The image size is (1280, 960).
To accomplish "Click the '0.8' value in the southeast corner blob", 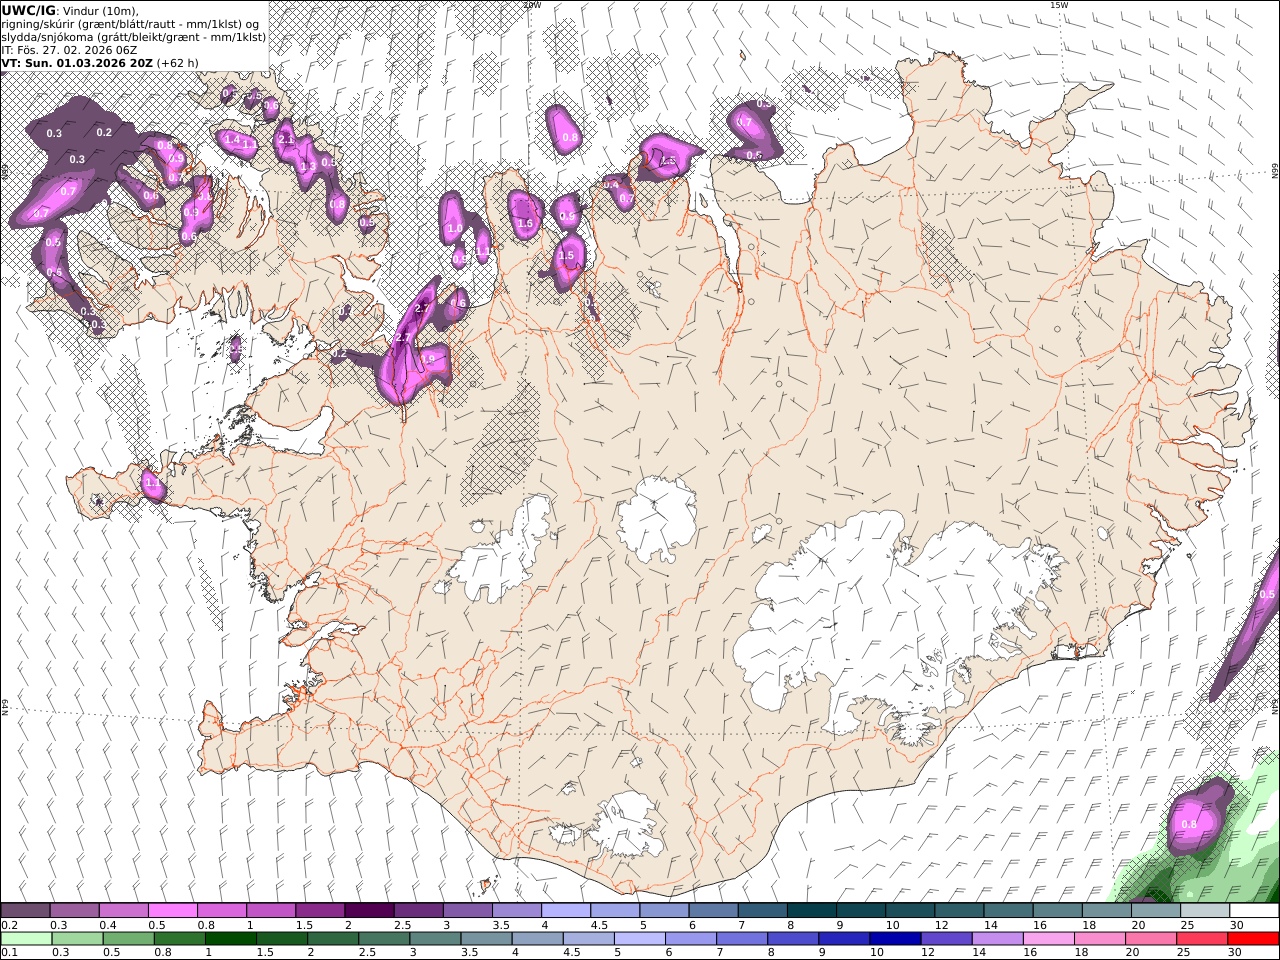I will 1189,824.
